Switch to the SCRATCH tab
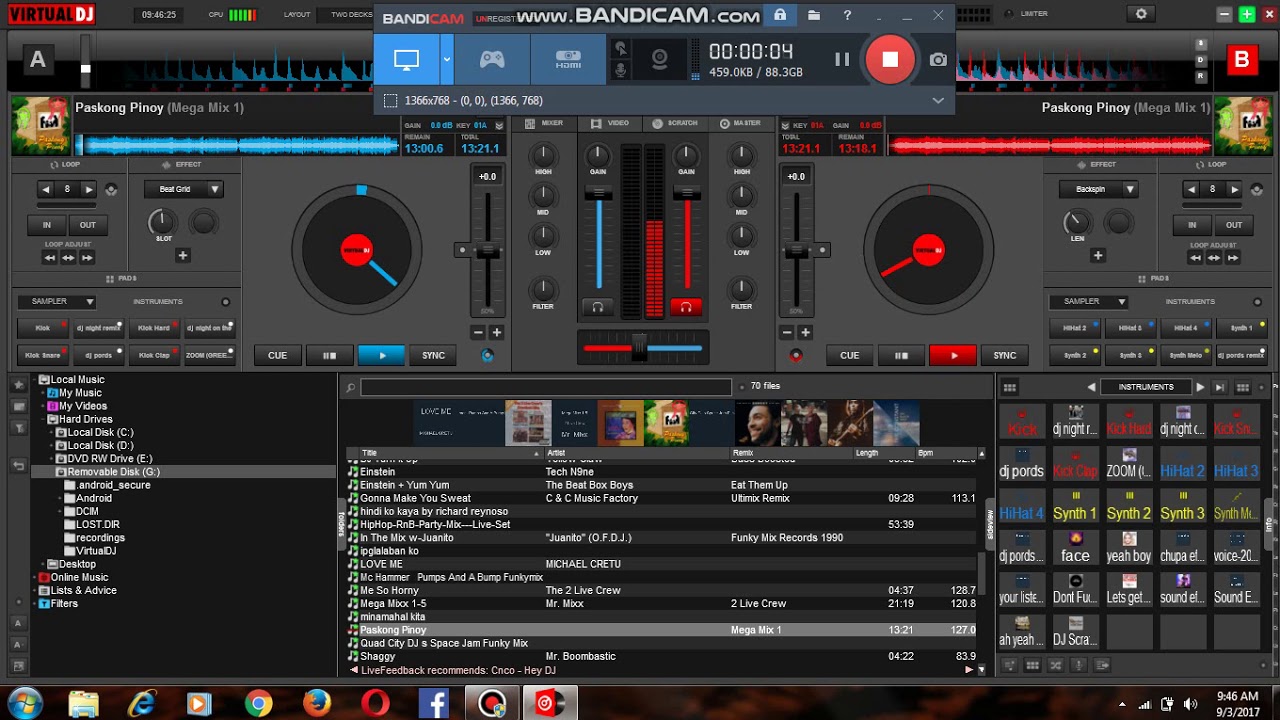 point(675,123)
